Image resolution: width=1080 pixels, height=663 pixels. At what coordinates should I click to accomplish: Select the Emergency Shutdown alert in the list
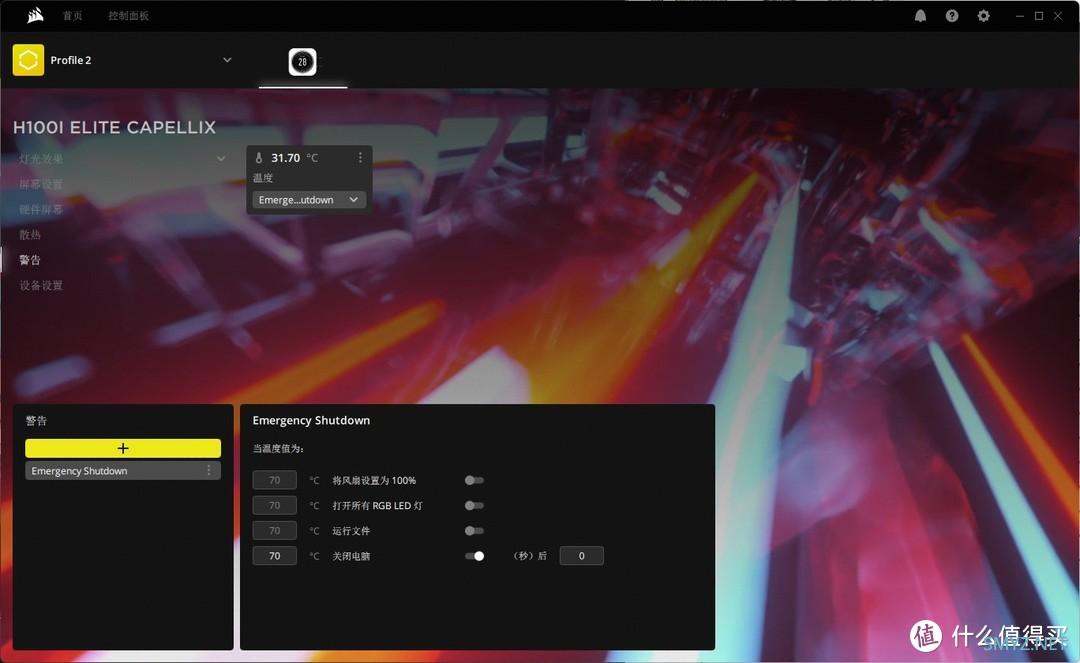tap(123, 470)
